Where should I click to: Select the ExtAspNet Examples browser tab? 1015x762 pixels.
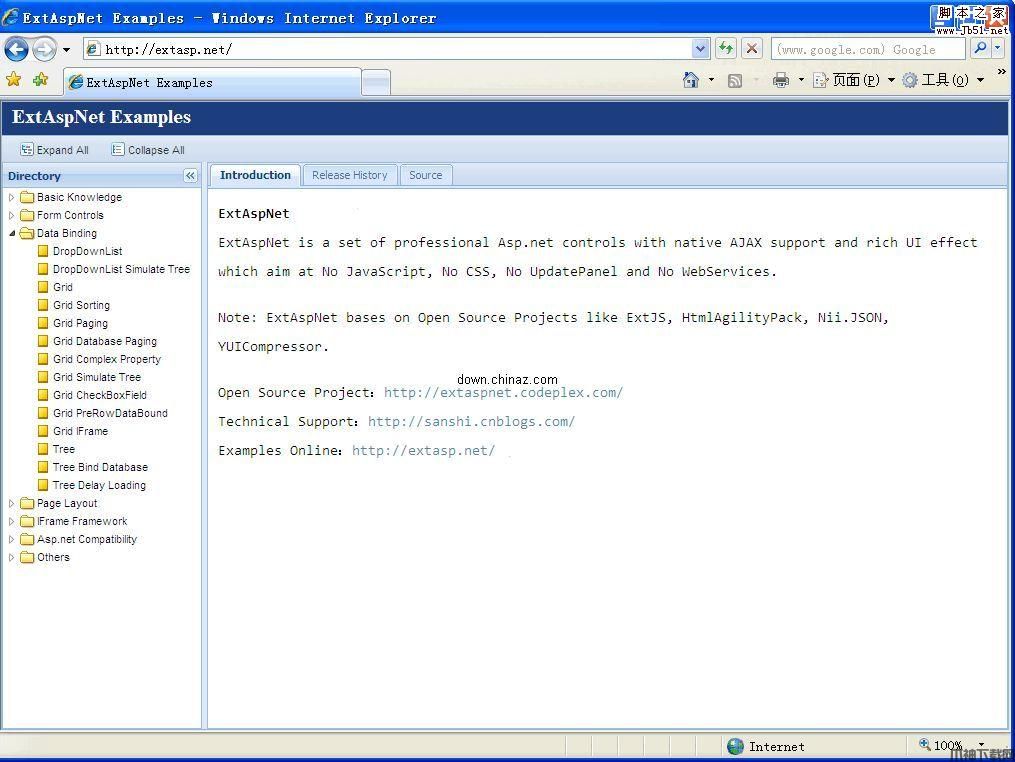coord(212,82)
